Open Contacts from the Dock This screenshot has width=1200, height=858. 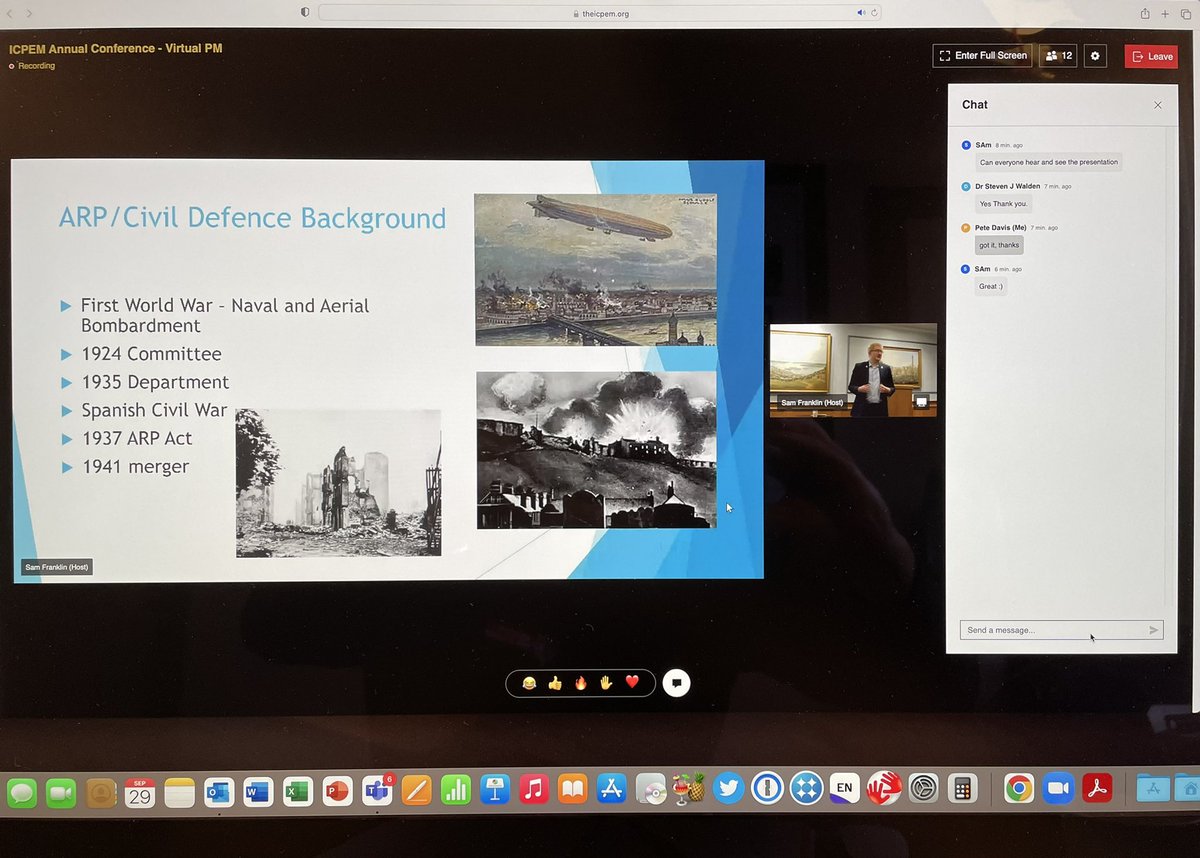click(x=100, y=792)
